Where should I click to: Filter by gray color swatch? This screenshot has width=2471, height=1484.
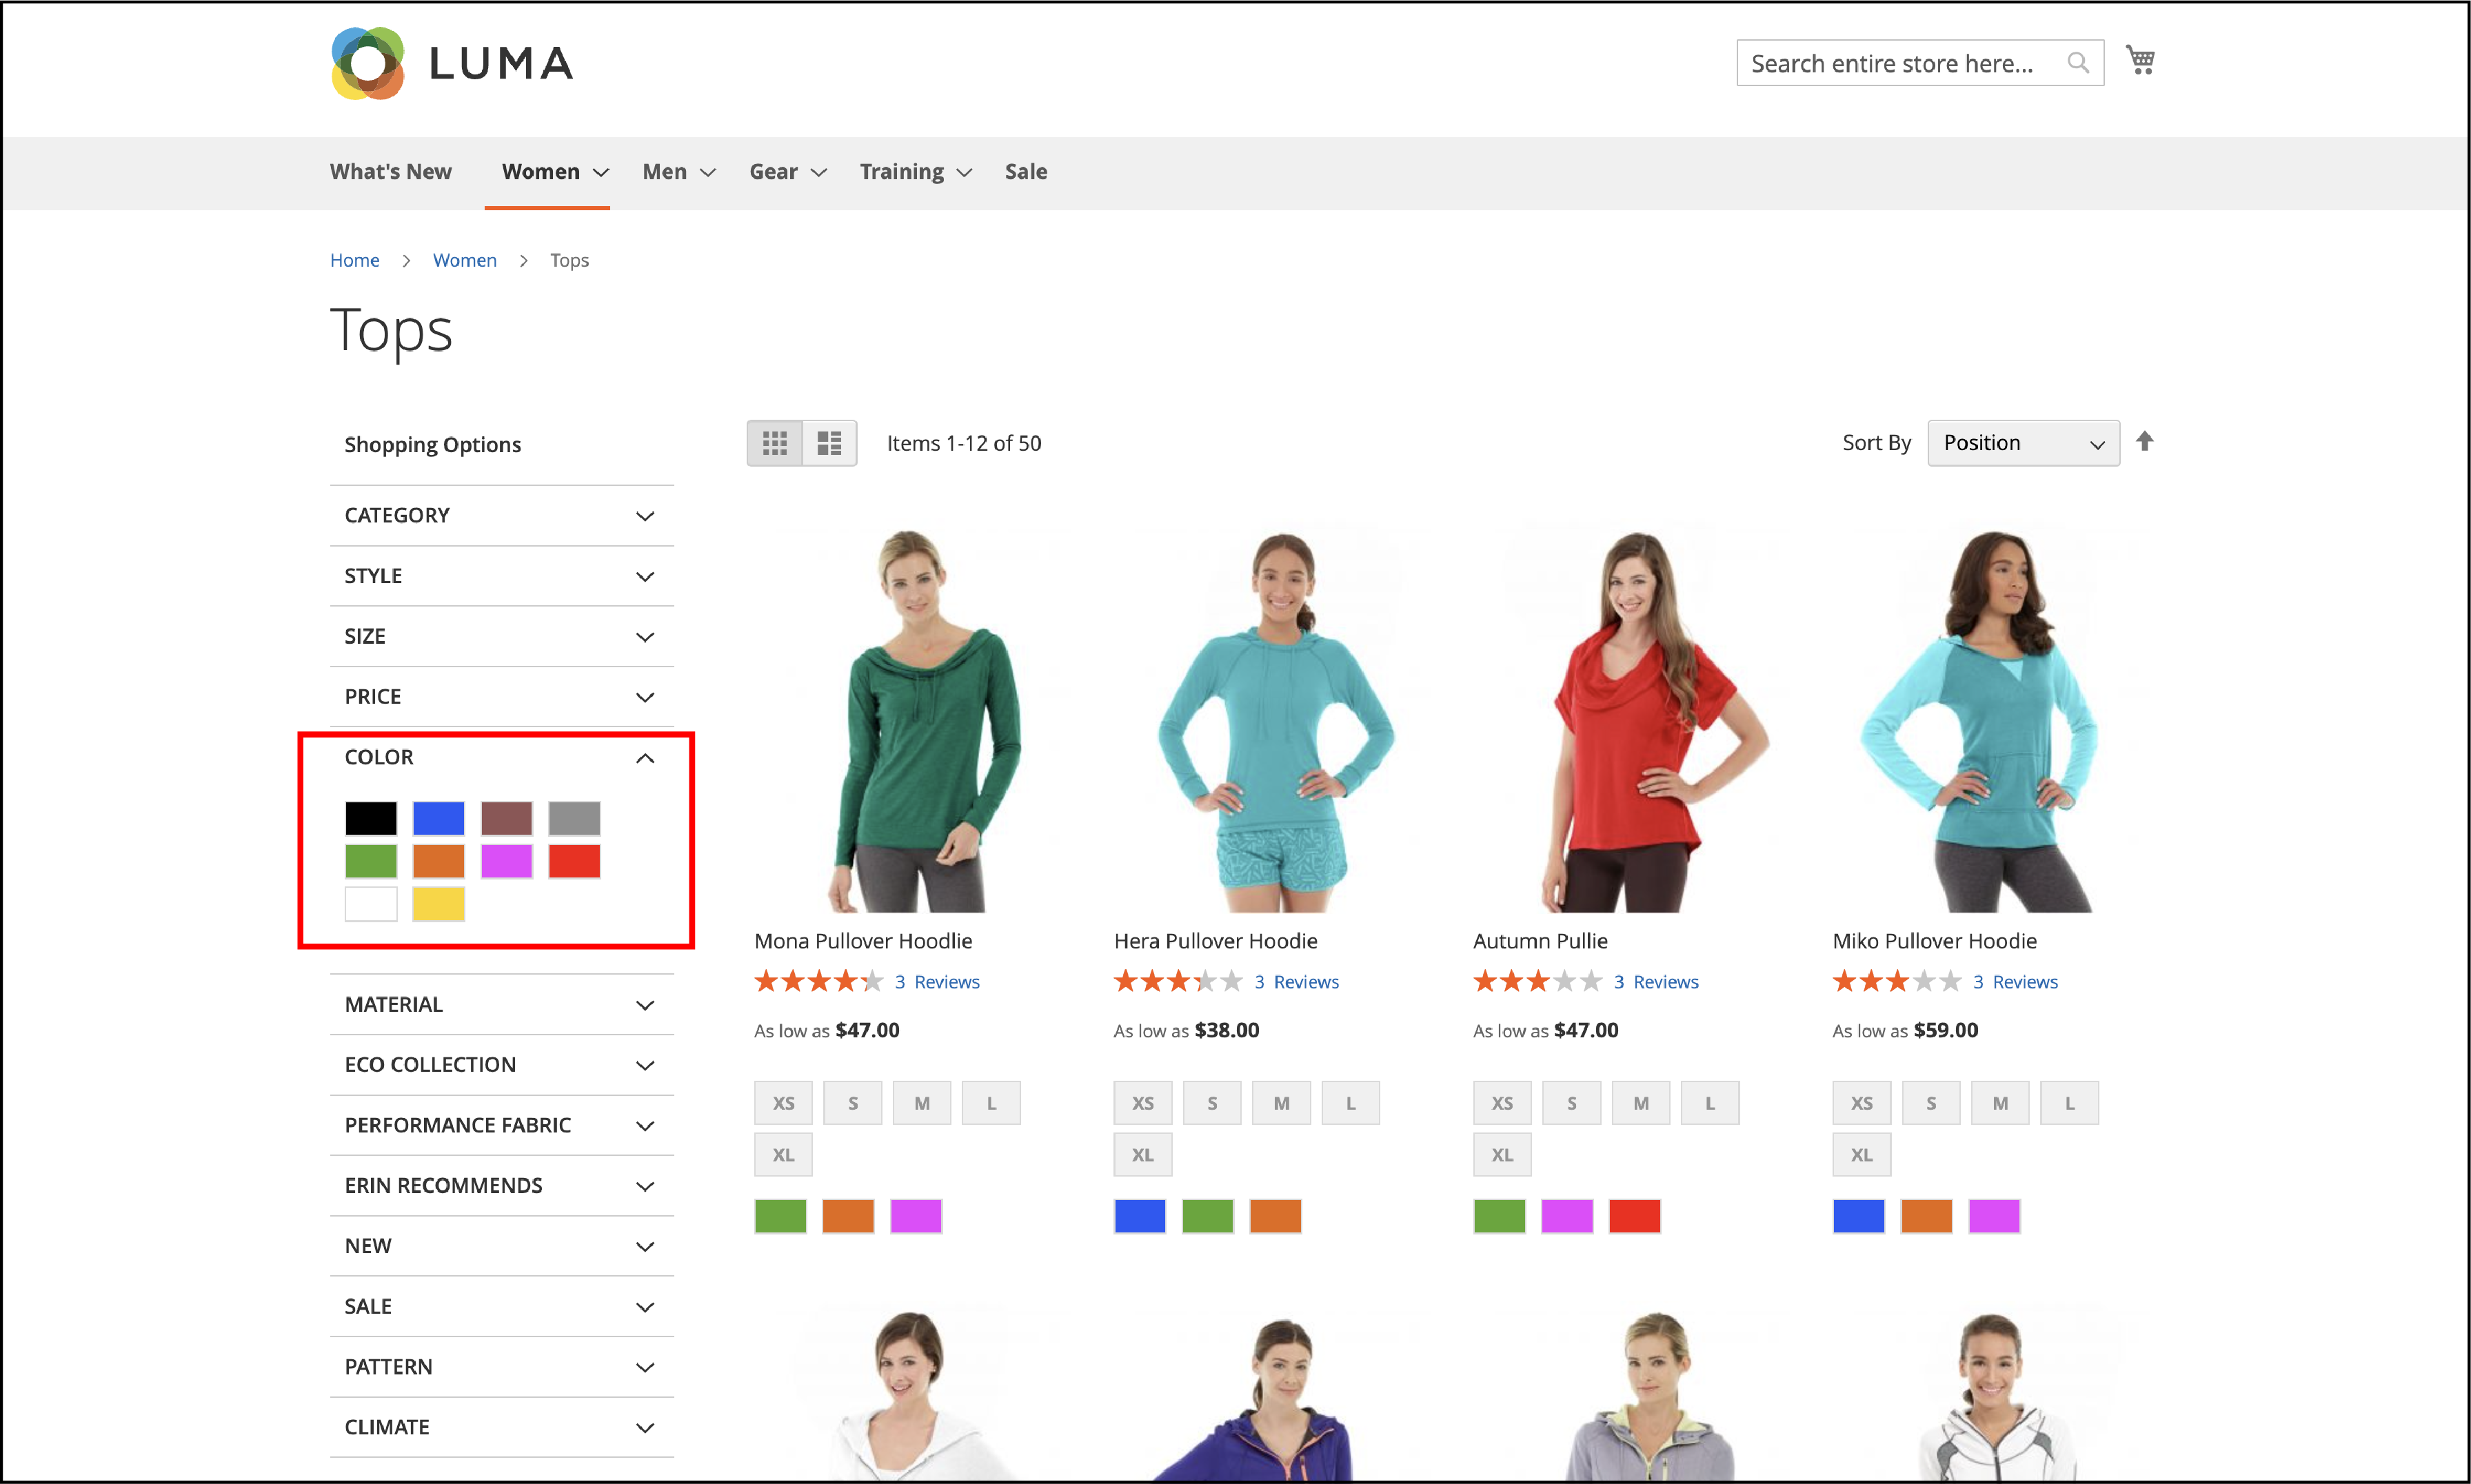click(575, 818)
